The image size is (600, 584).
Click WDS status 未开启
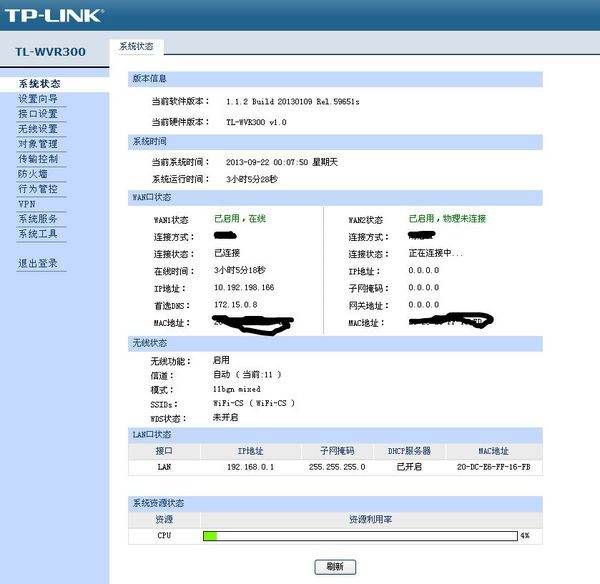point(225,417)
